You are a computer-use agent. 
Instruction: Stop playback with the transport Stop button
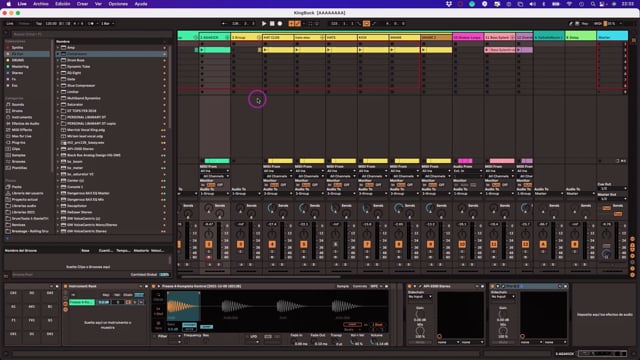point(272,24)
